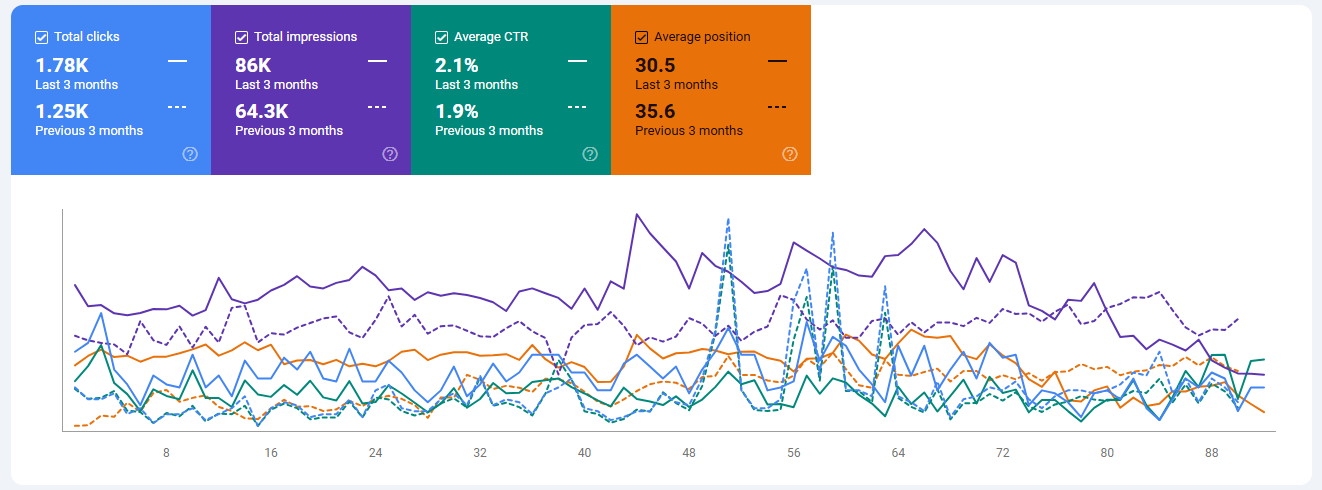Click the 2.1% average CTR value
Screen dimensions: 1322x490
coord(457,66)
